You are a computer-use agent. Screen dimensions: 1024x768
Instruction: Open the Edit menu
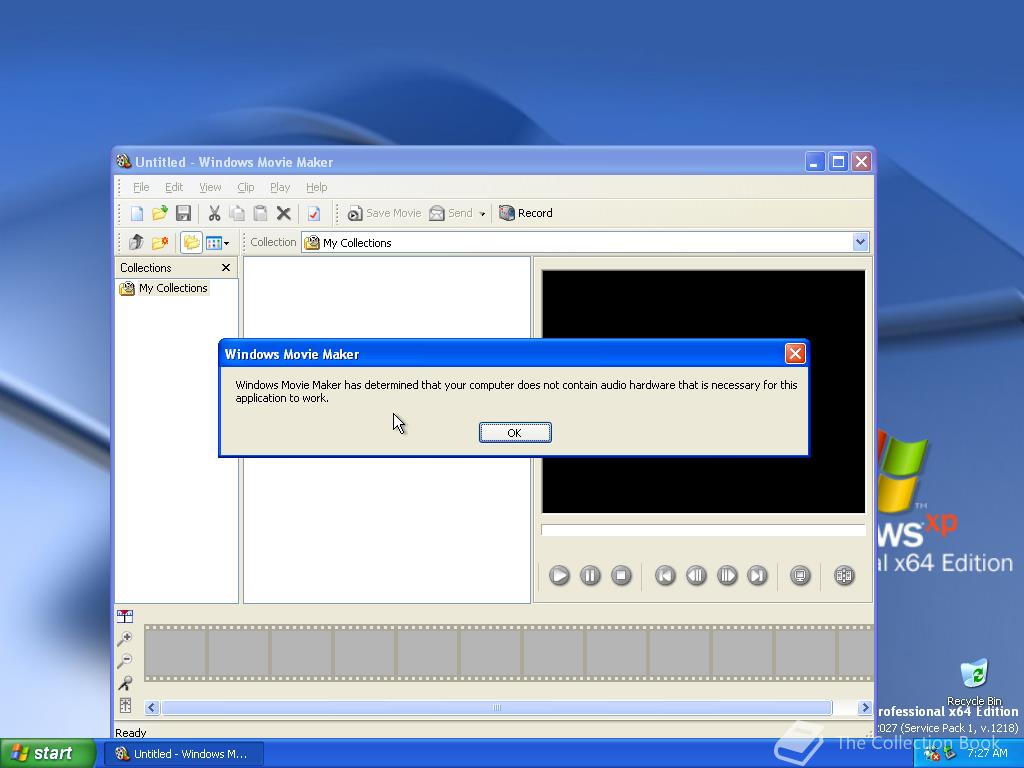point(174,187)
